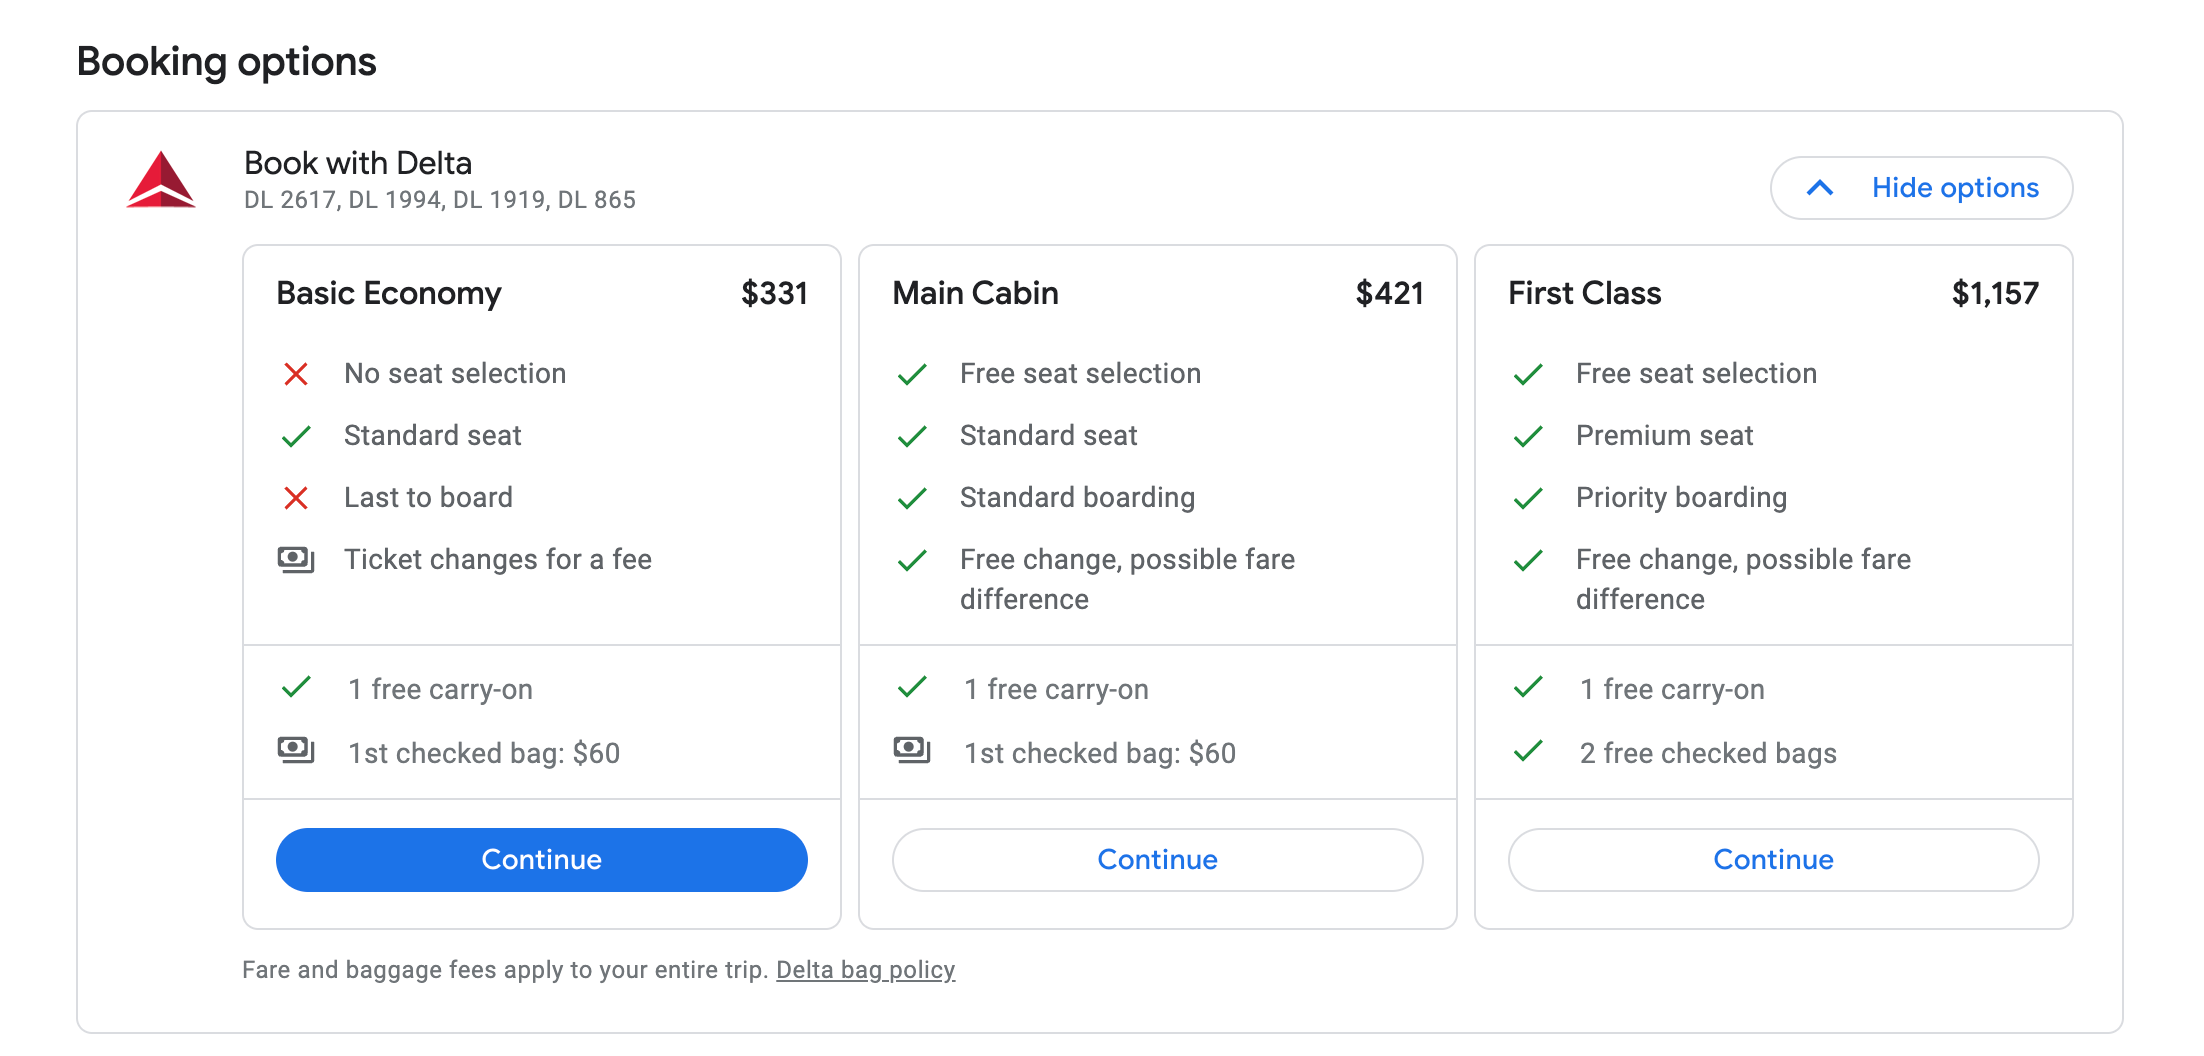
Task: Click the fee icon beside Ticket changes for a fee
Action: pos(296,560)
